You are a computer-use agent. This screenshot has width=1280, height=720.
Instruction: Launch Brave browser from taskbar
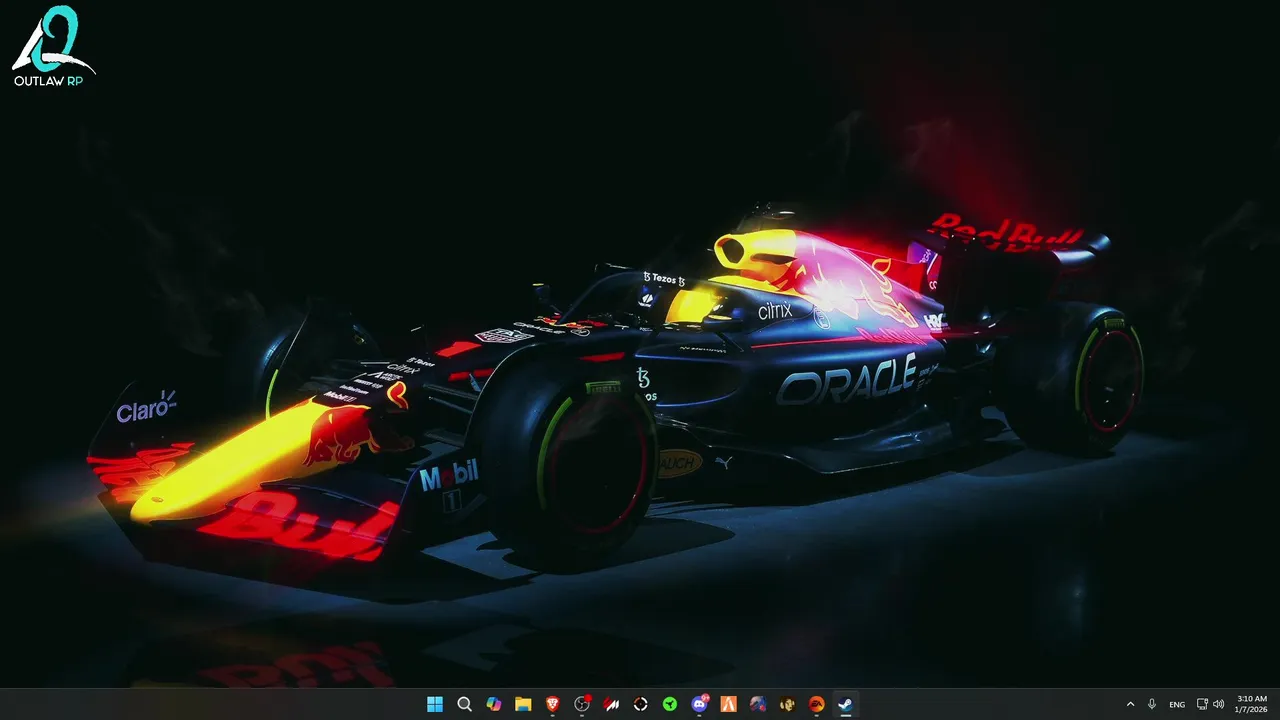552,704
